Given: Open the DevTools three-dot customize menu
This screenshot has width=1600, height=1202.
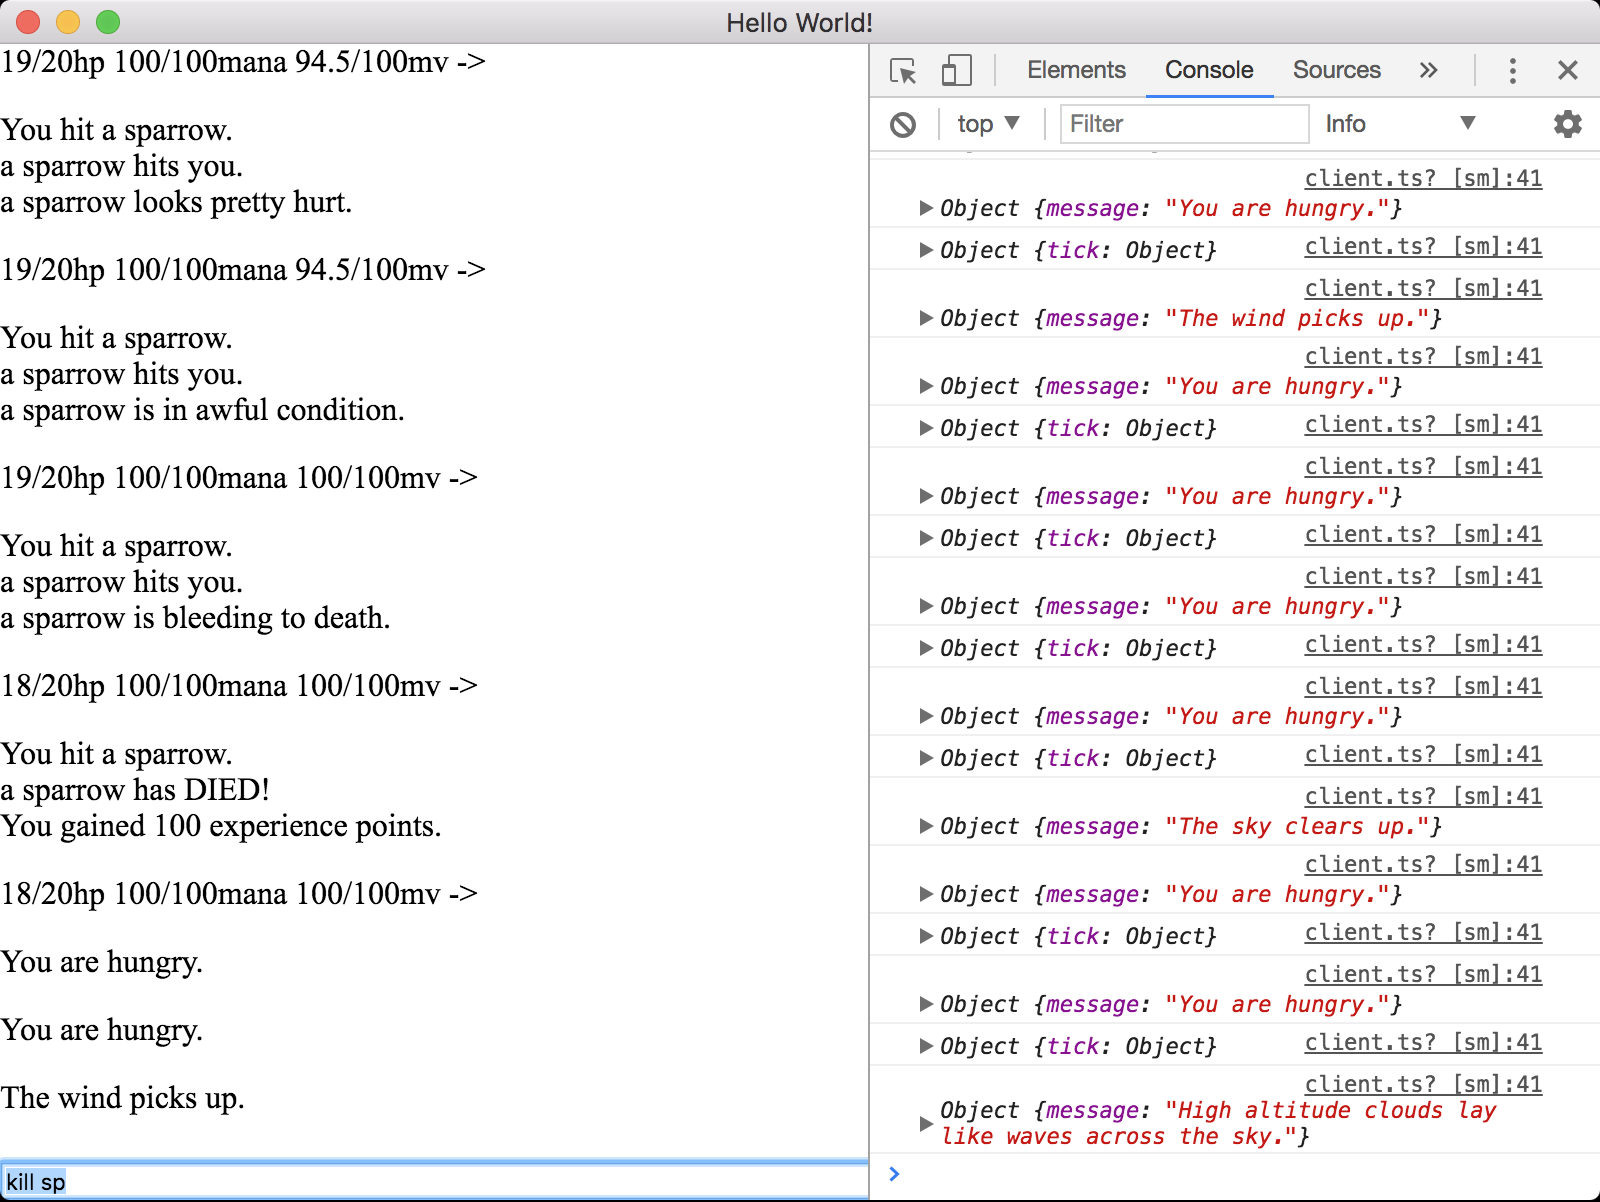Looking at the screenshot, I should (x=1512, y=70).
